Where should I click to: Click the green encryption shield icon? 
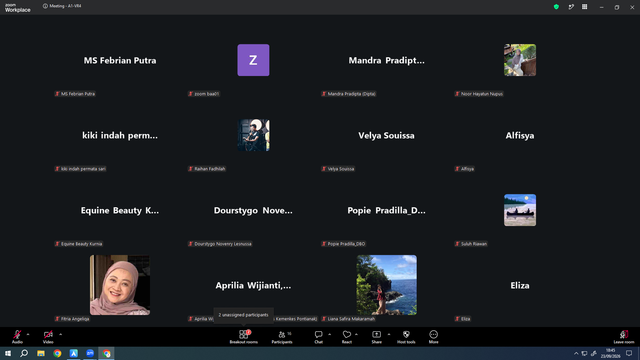point(556,7)
